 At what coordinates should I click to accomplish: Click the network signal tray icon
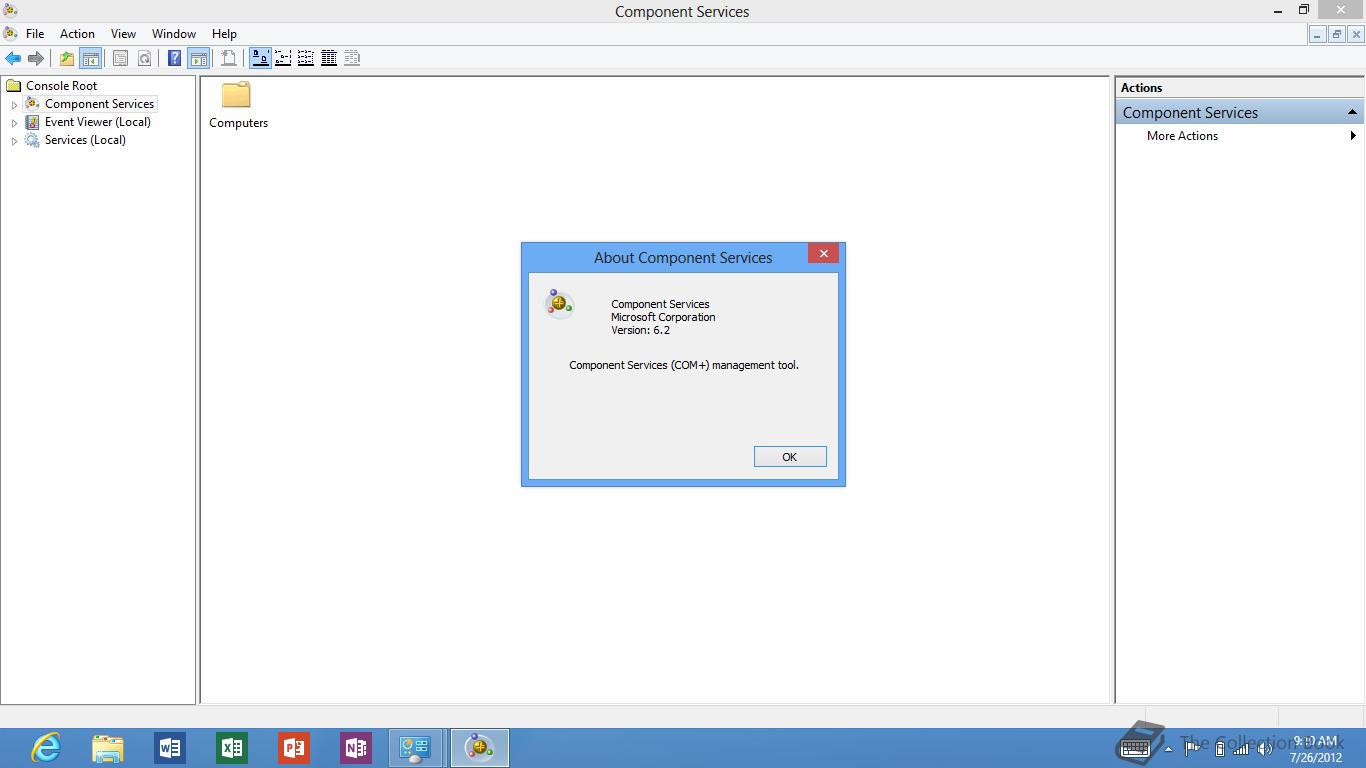tap(1241, 748)
